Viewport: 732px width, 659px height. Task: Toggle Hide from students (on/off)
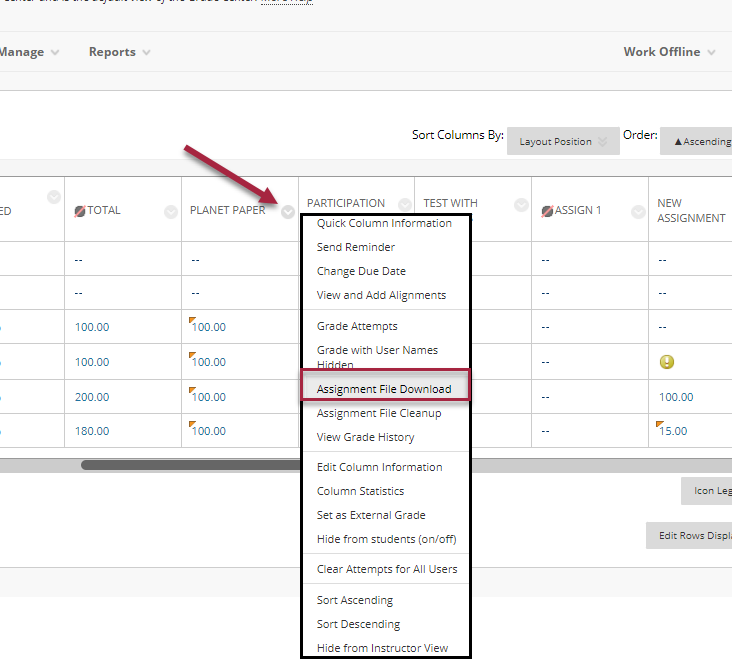pos(387,539)
